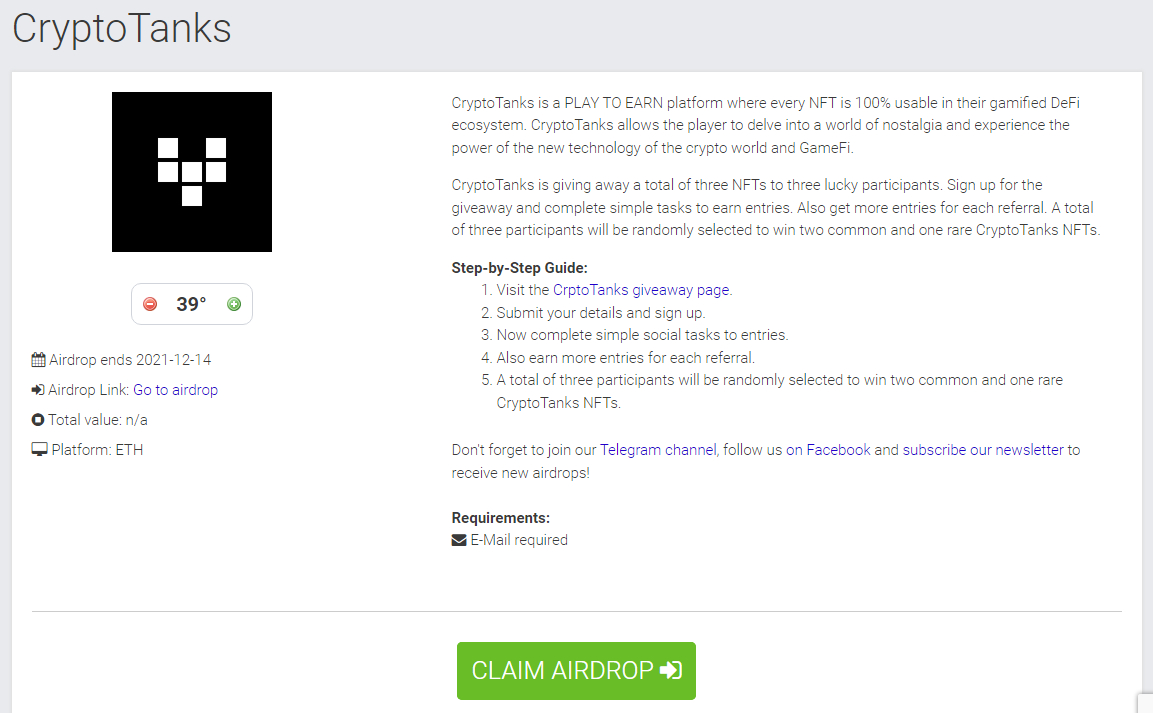Click the 'Step-by-Step Guide:' heading
The width and height of the screenshot is (1153, 713).
pos(519,268)
